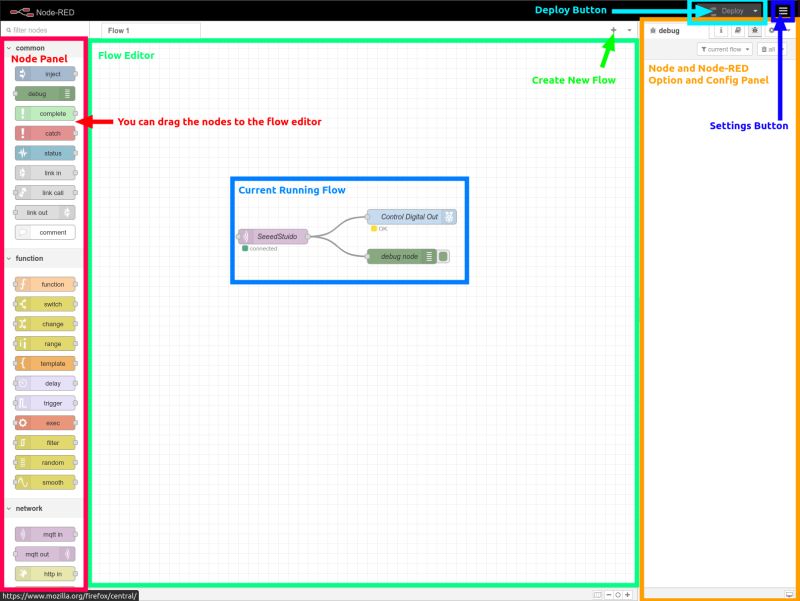Screen dimensions: 800x601
Task: Open the info sidebar tab
Action: tap(721, 30)
